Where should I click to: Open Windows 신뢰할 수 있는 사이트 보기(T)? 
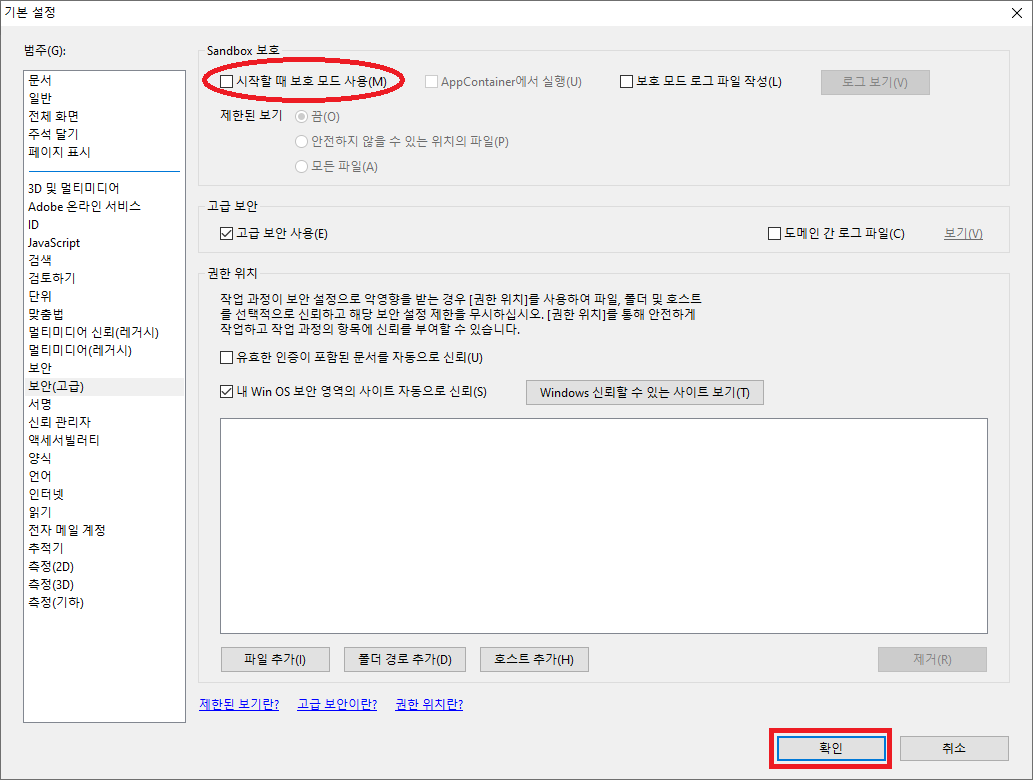644,391
